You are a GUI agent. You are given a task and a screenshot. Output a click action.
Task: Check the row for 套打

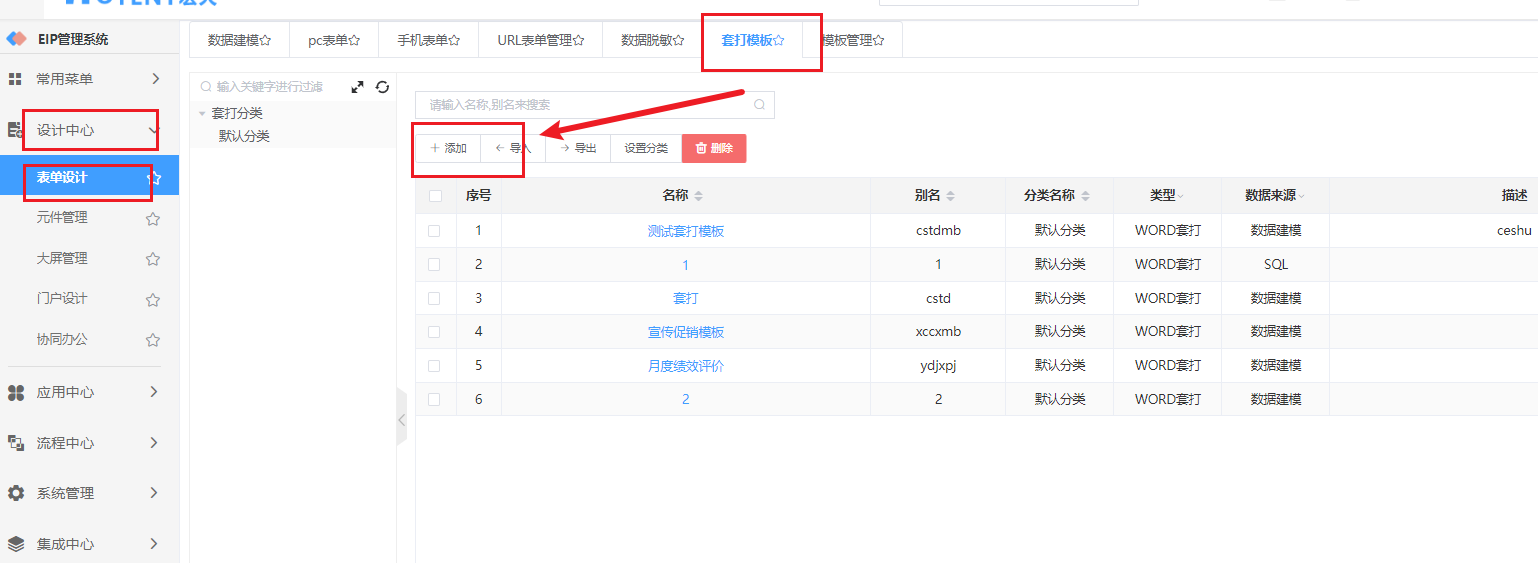pyautogui.click(x=434, y=298)
